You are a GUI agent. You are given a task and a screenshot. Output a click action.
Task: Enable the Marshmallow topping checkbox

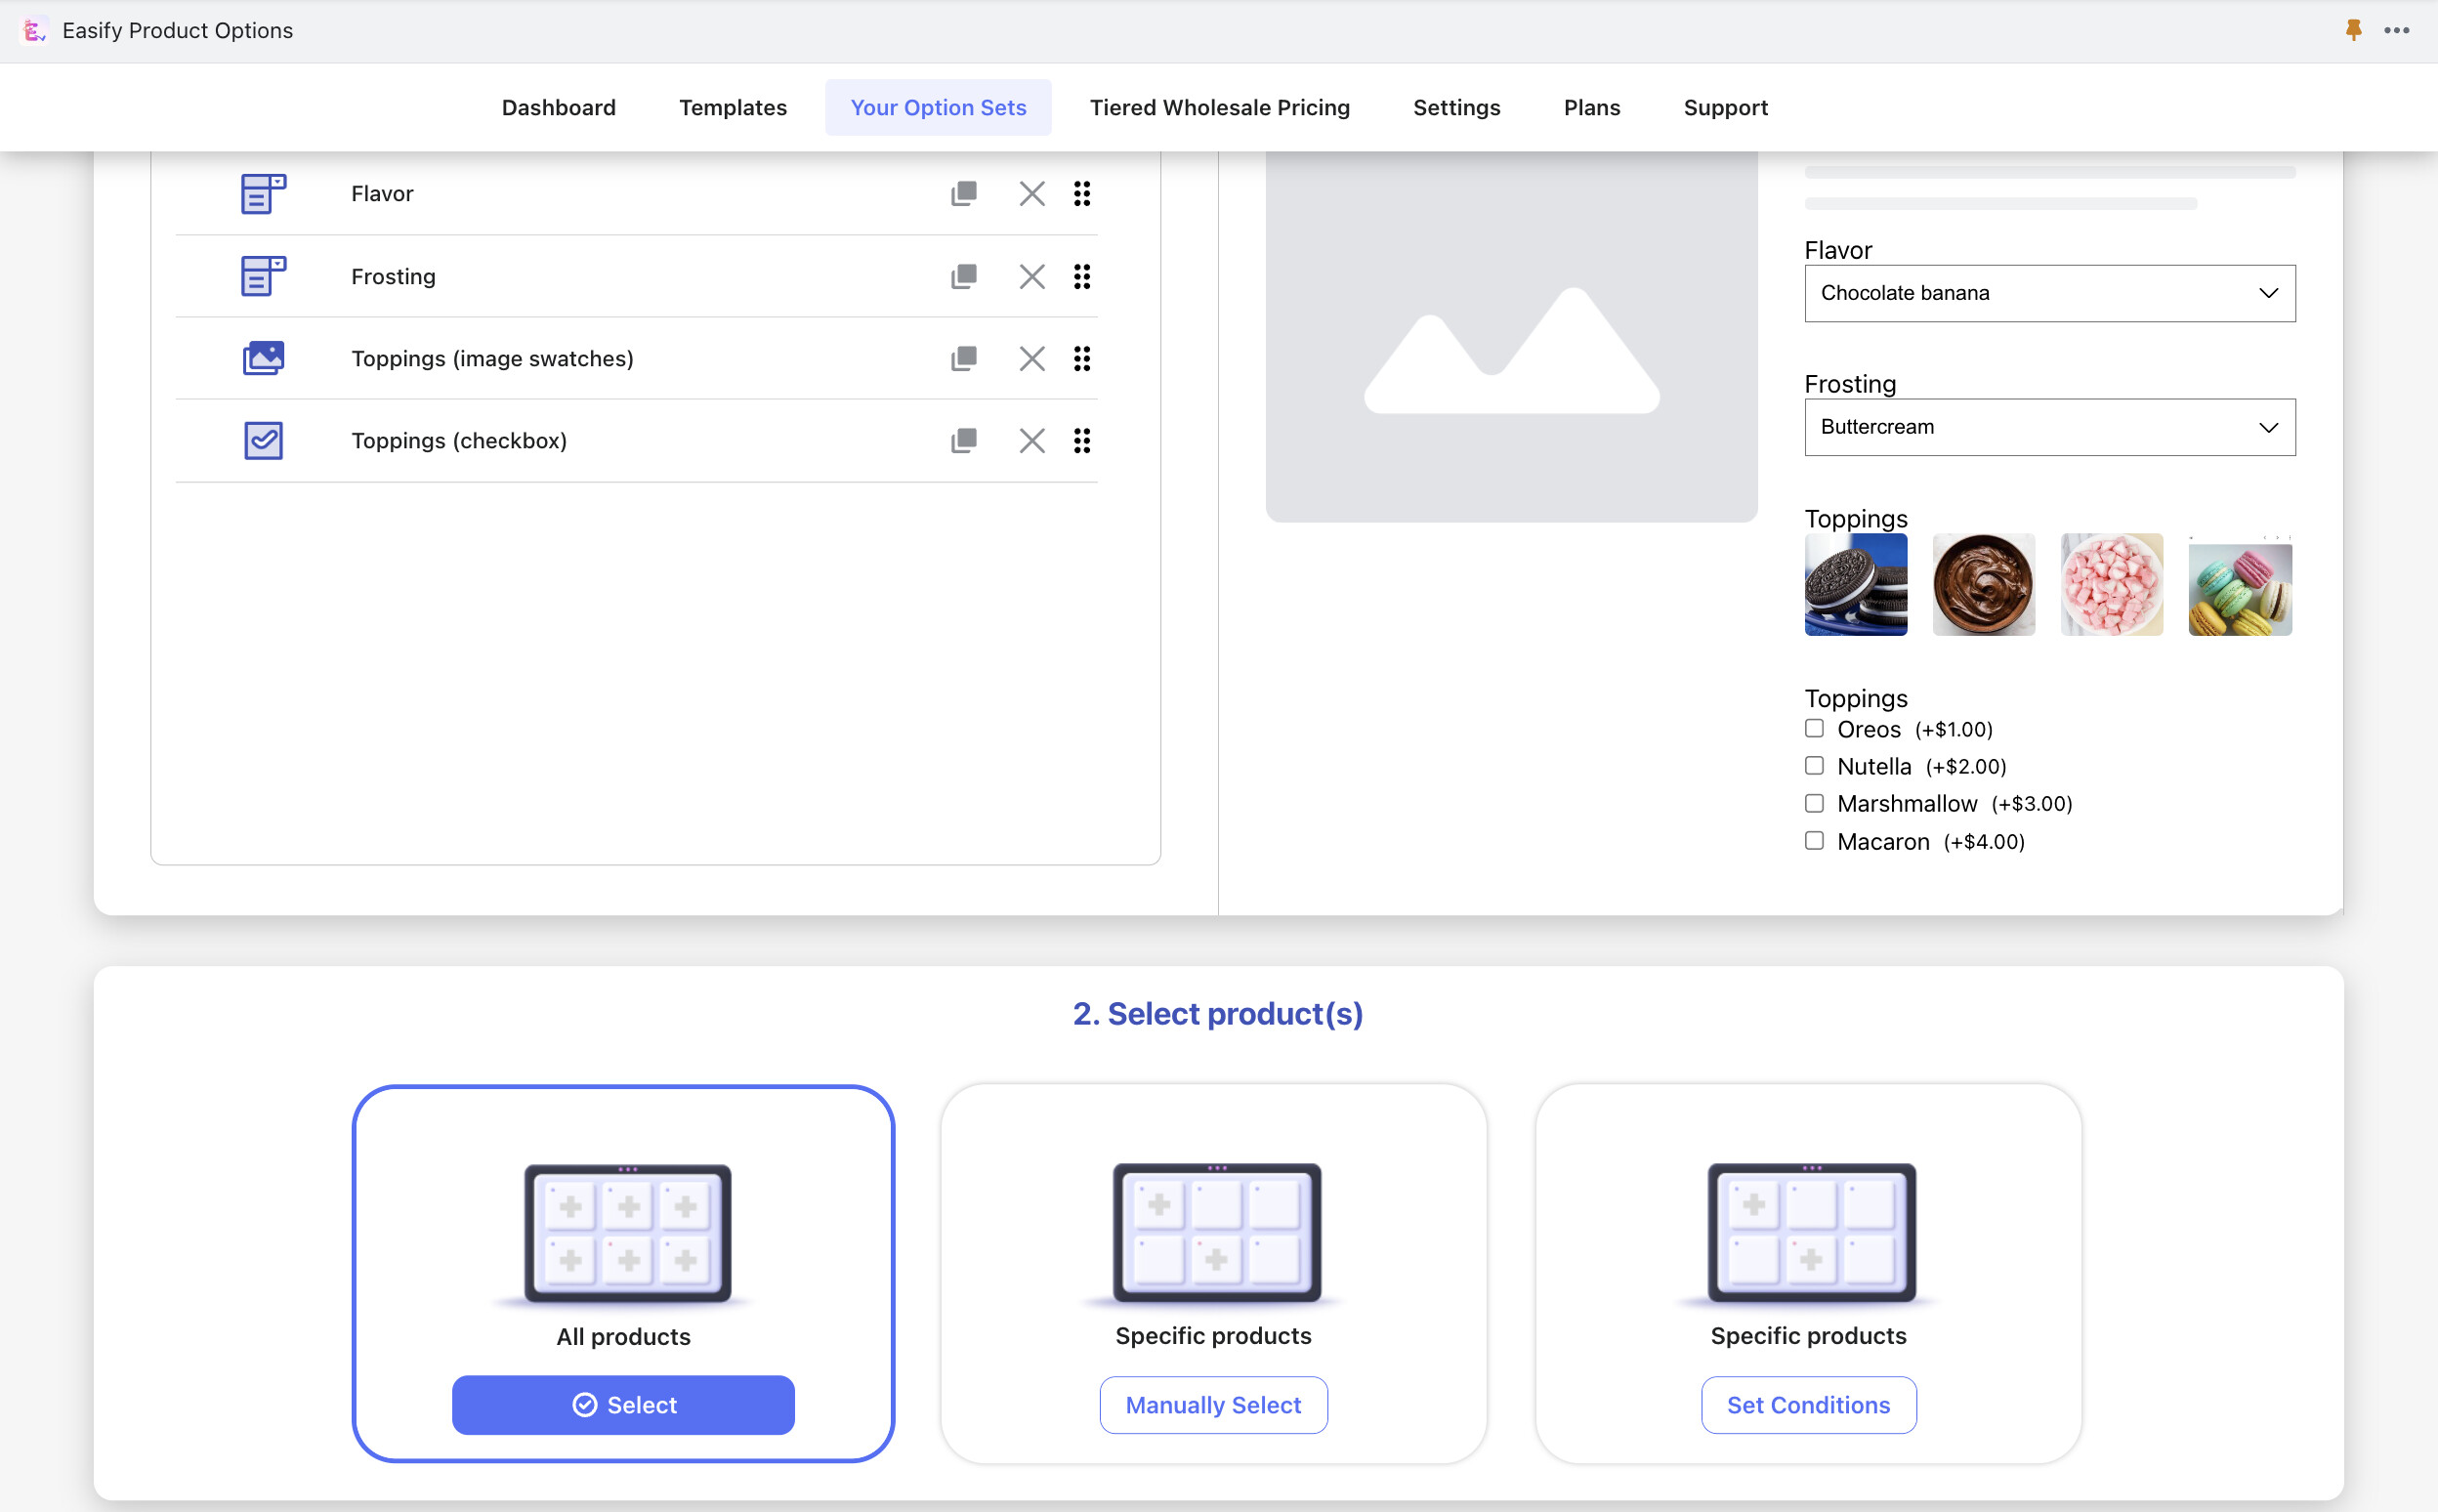(x=1813, y=803)
